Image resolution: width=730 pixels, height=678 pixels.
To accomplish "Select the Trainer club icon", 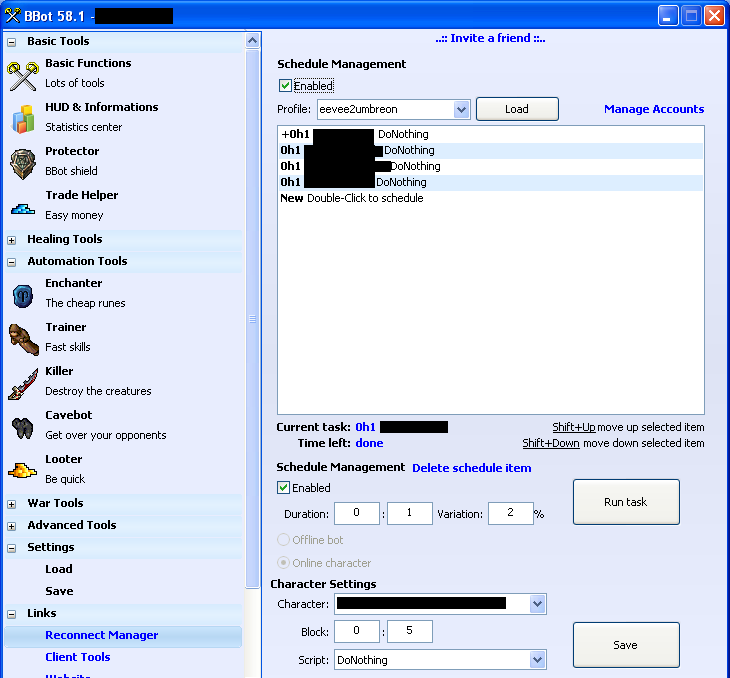I will (x=23, y=338).
